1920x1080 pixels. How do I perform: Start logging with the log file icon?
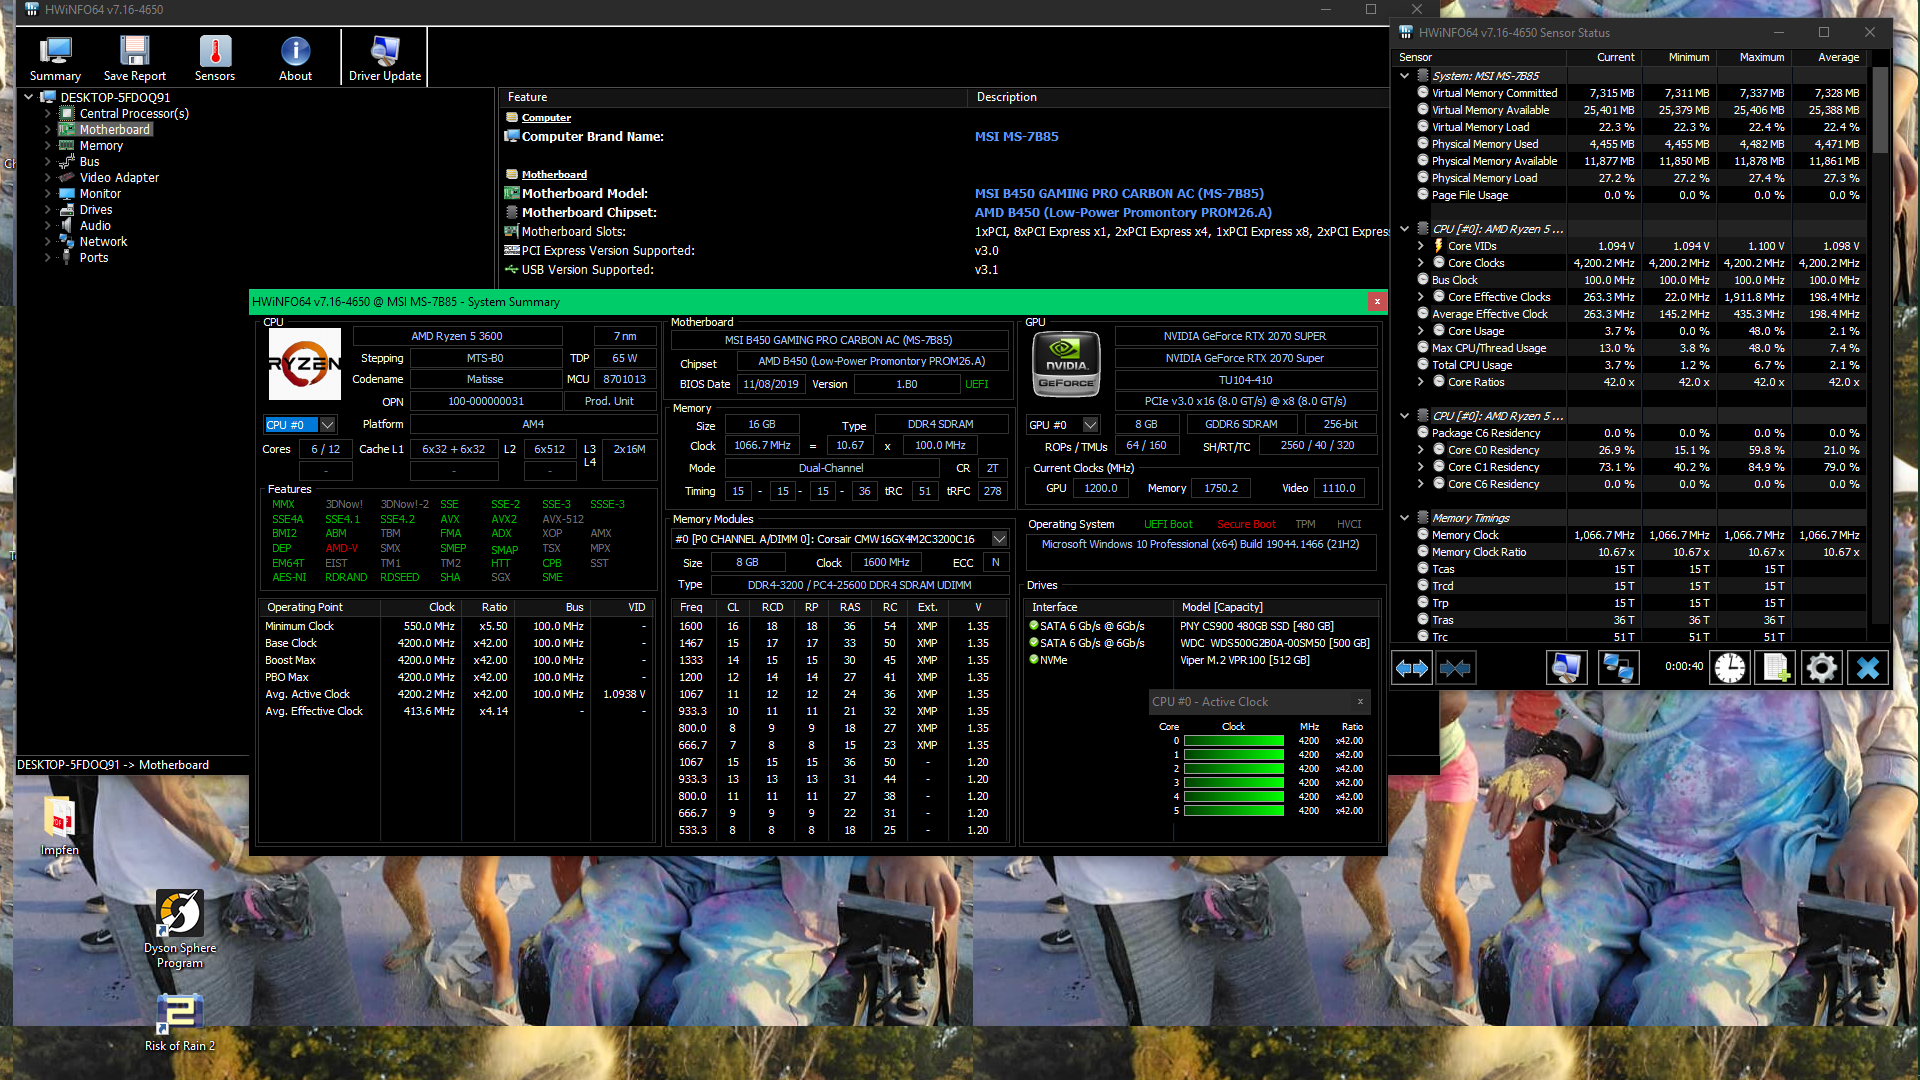pyautogui.click(x=1776, y=668)
